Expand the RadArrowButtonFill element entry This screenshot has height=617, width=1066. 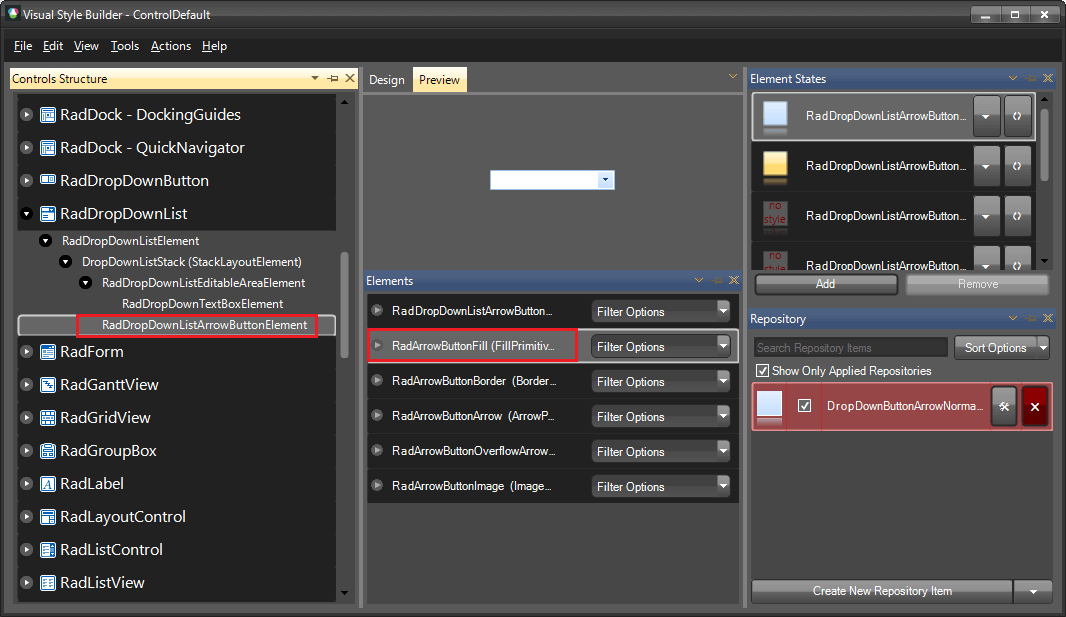point(380,346)
